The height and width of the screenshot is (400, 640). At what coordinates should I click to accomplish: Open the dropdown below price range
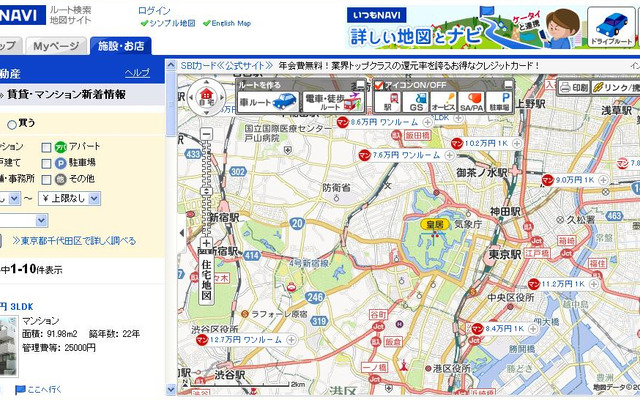click(x=24, y=221)
